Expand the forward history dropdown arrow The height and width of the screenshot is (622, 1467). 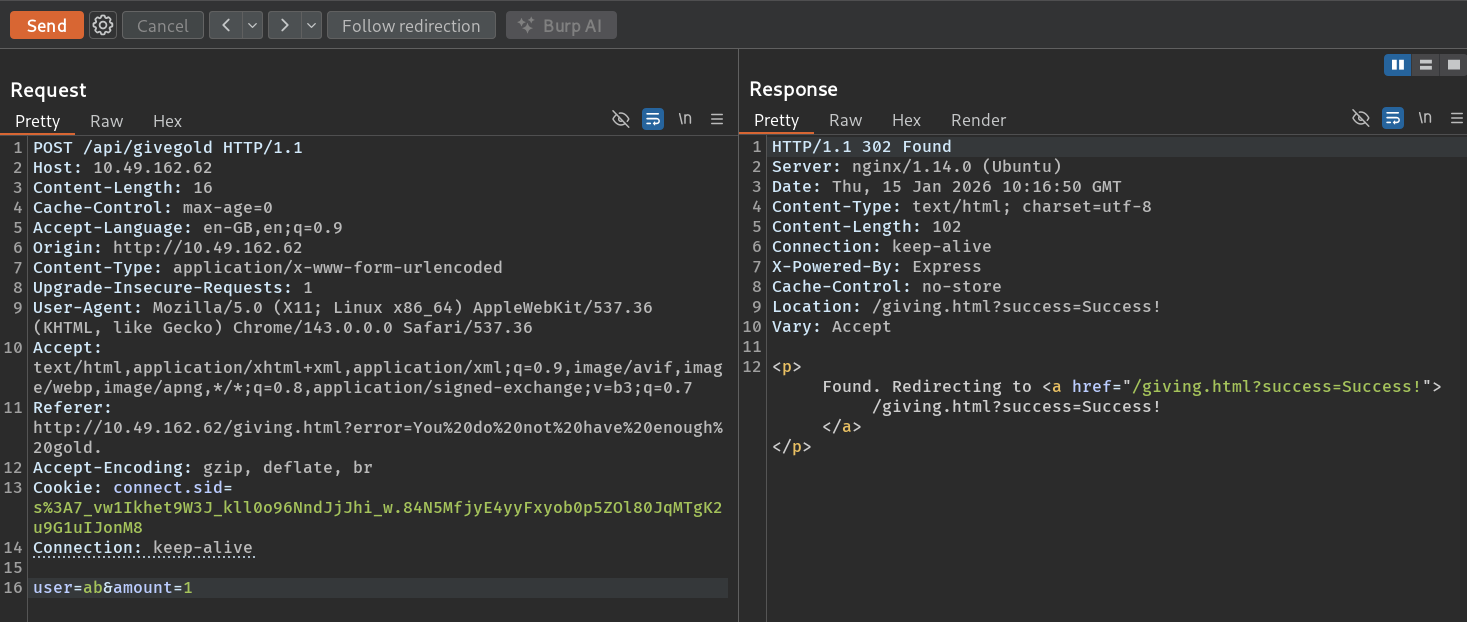pos(312,25)
